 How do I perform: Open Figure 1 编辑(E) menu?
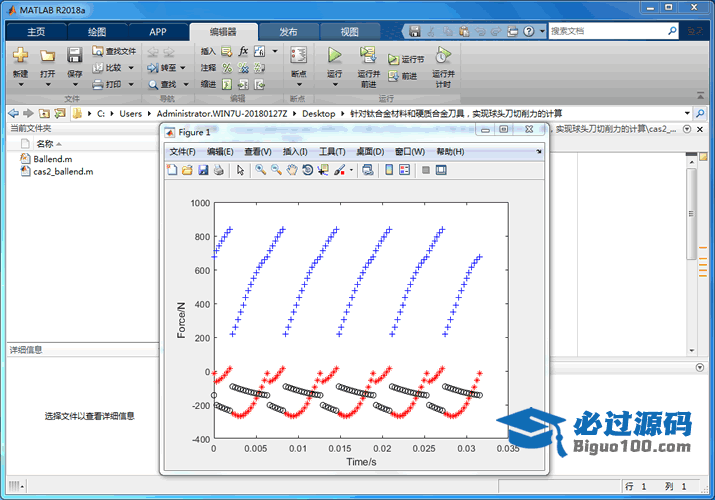(x=220, y=152)
